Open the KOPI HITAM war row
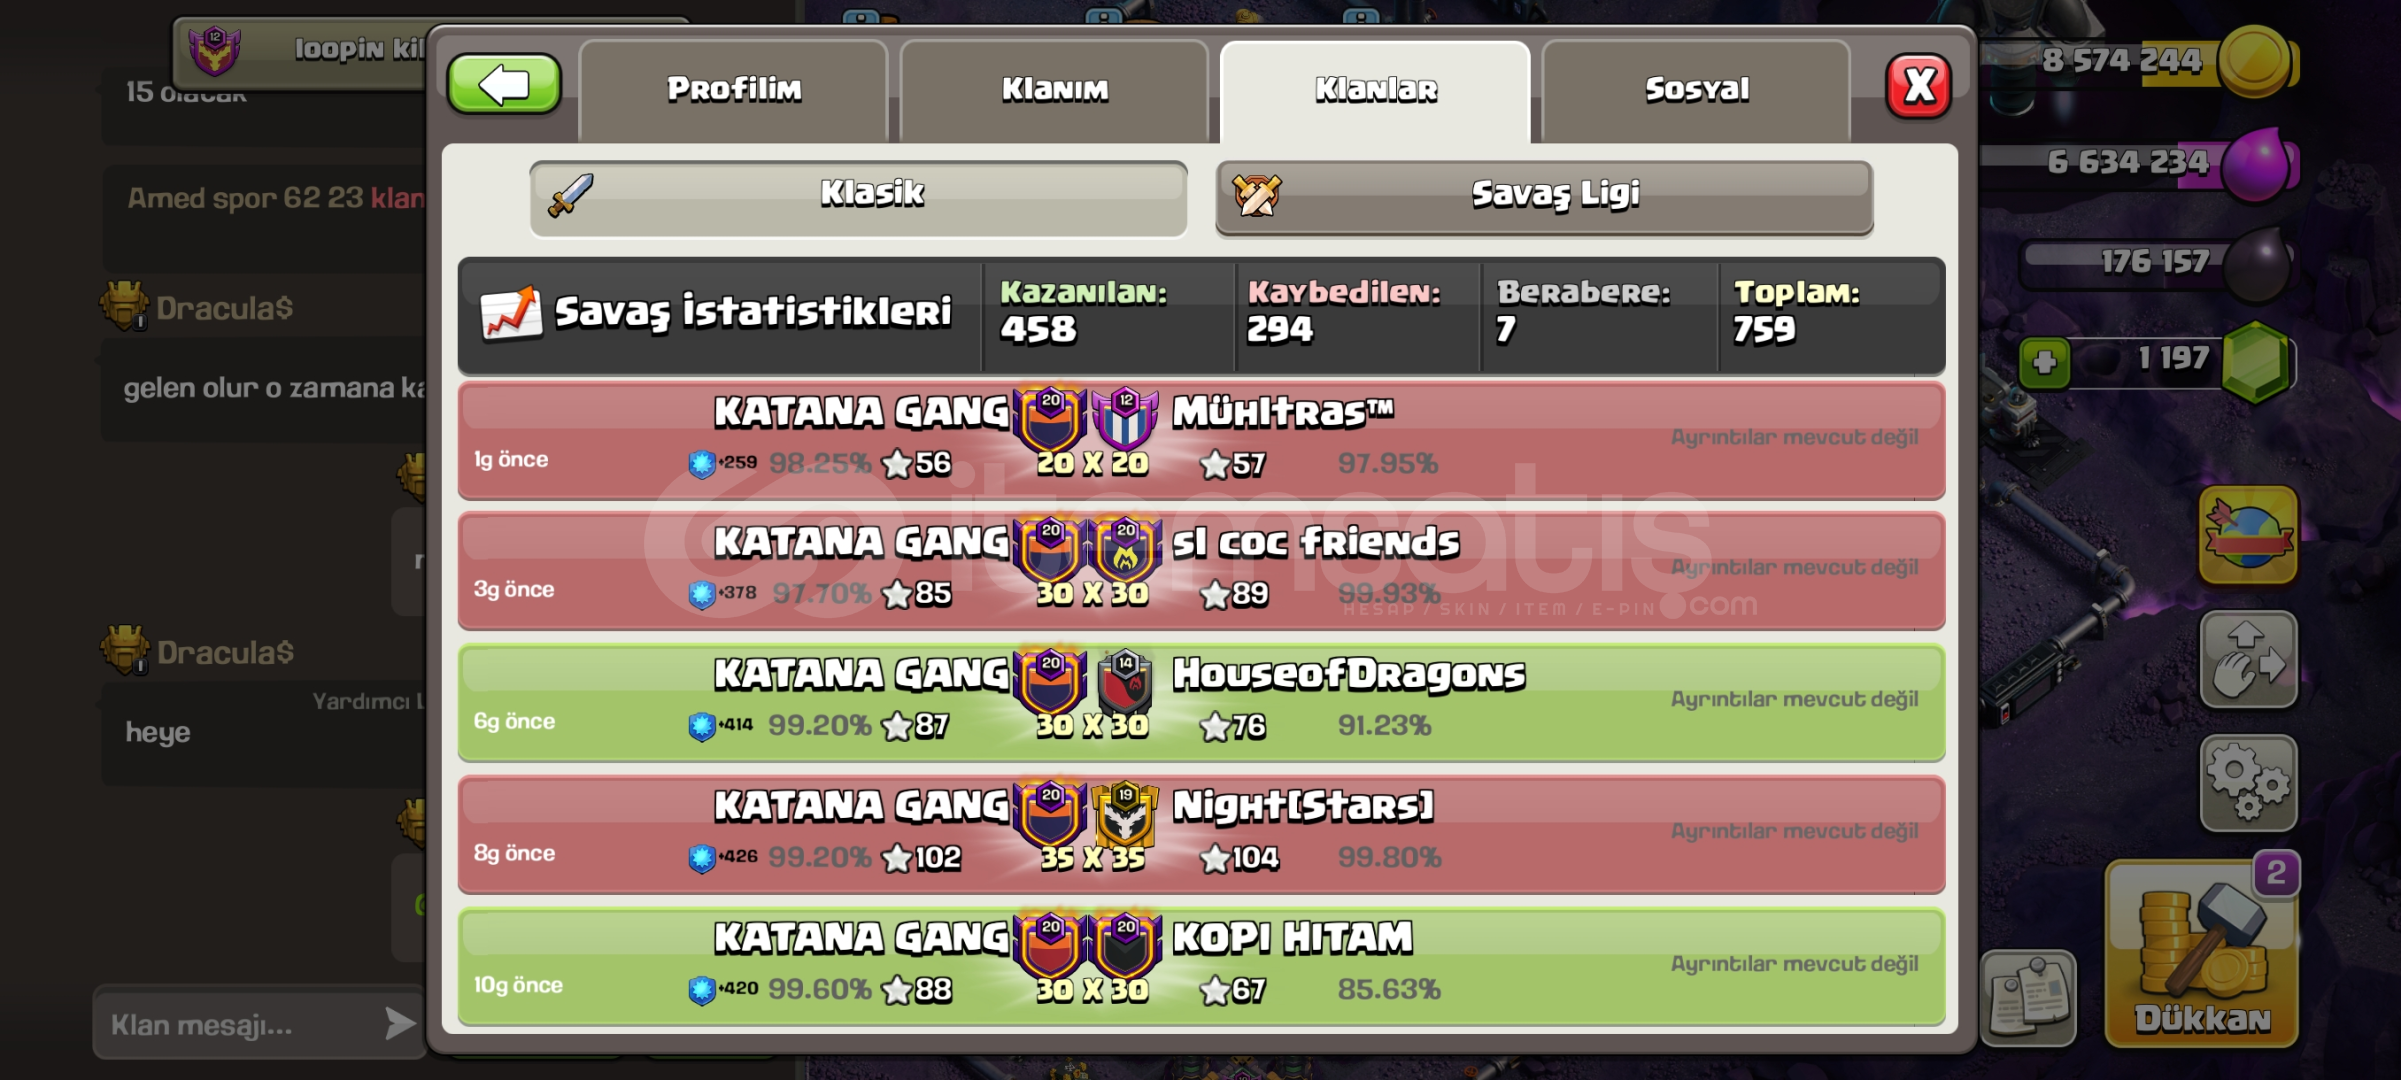 click(x=1202, y=966)
